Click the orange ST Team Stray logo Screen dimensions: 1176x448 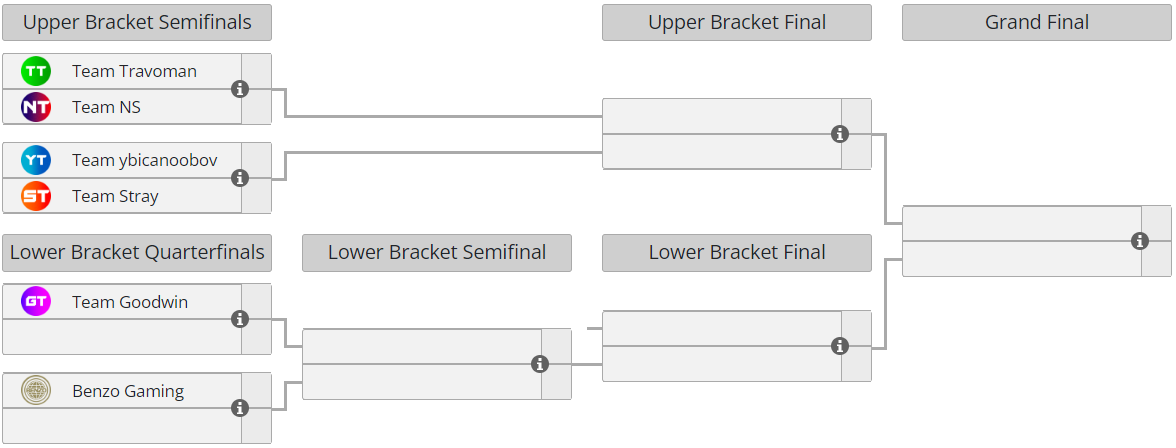[x=36, y=196]
